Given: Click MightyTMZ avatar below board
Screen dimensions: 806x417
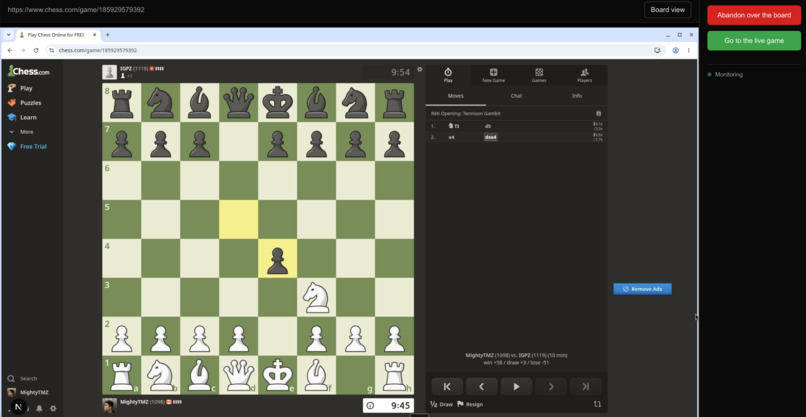Looking at the screenshot, I should [109, 405].
